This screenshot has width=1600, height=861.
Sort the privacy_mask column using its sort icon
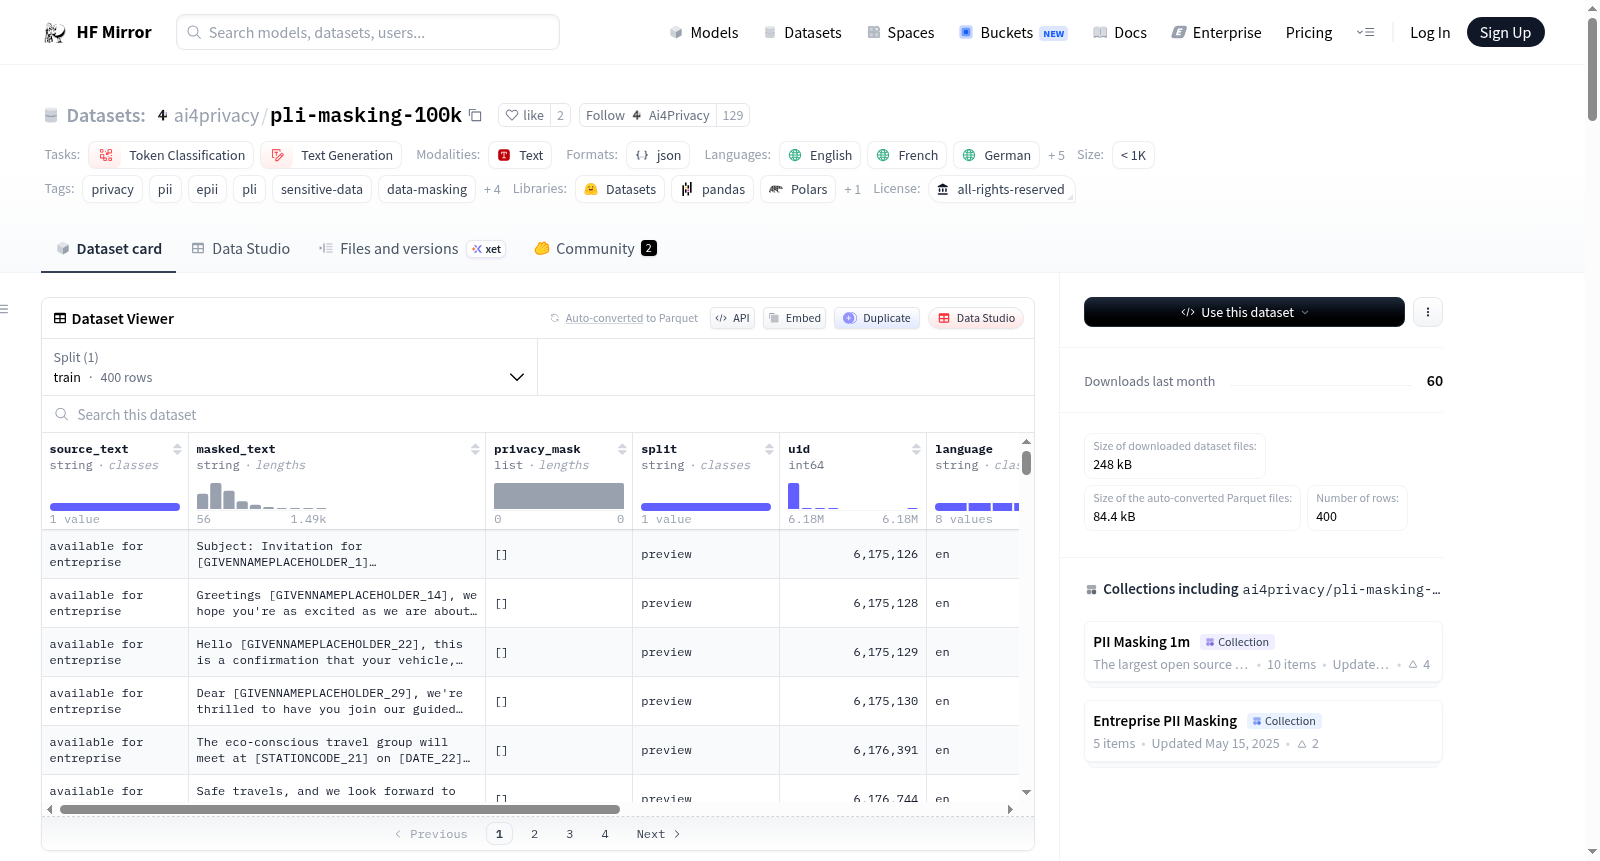pyautogui.click(x=622, y=450)
